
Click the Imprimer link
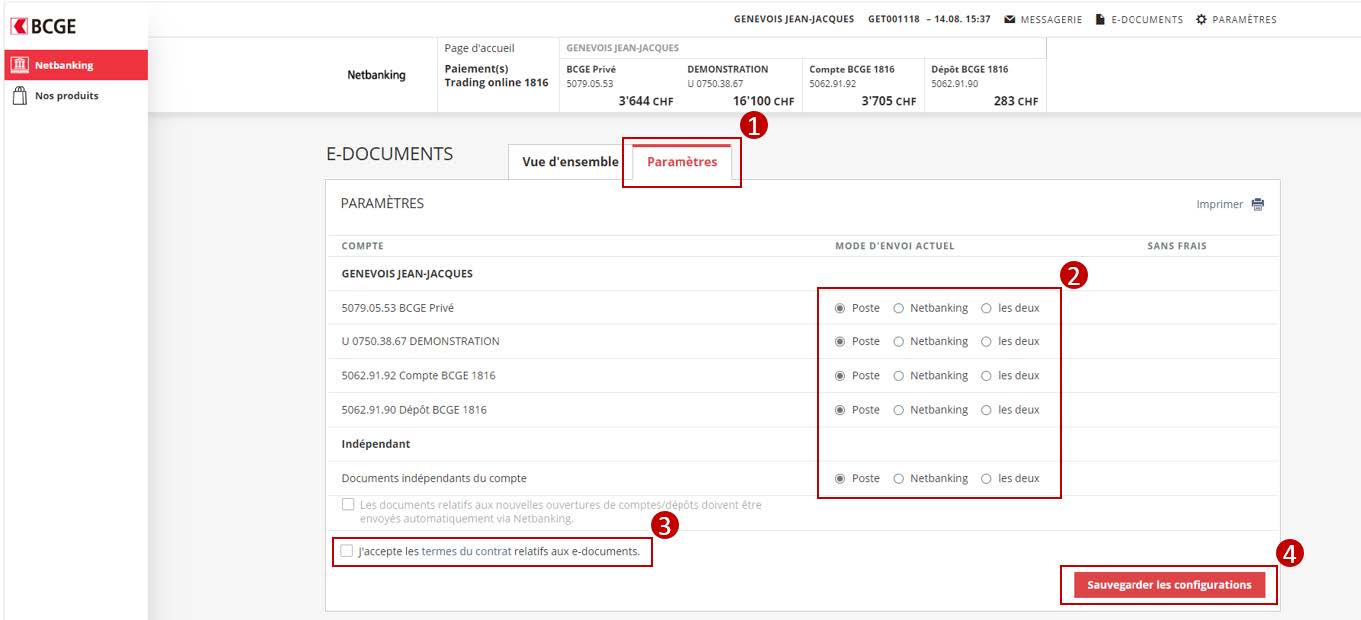tap(1220, 204)
